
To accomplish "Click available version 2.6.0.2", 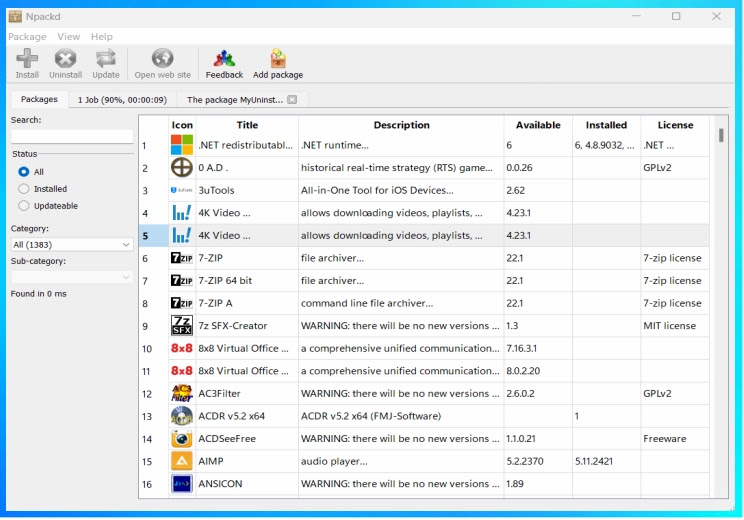I will point(520,393).
